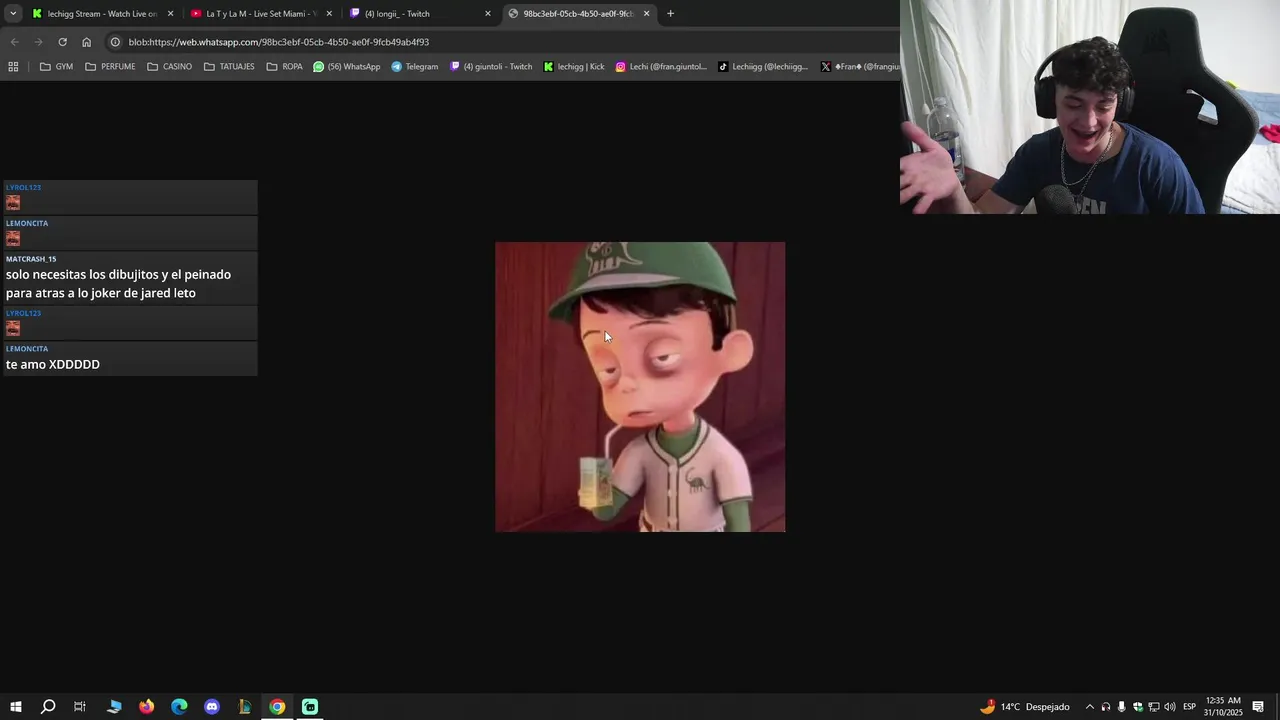
Task: Open the PERFUME bookmarks folder
Action: click(110, 67)
